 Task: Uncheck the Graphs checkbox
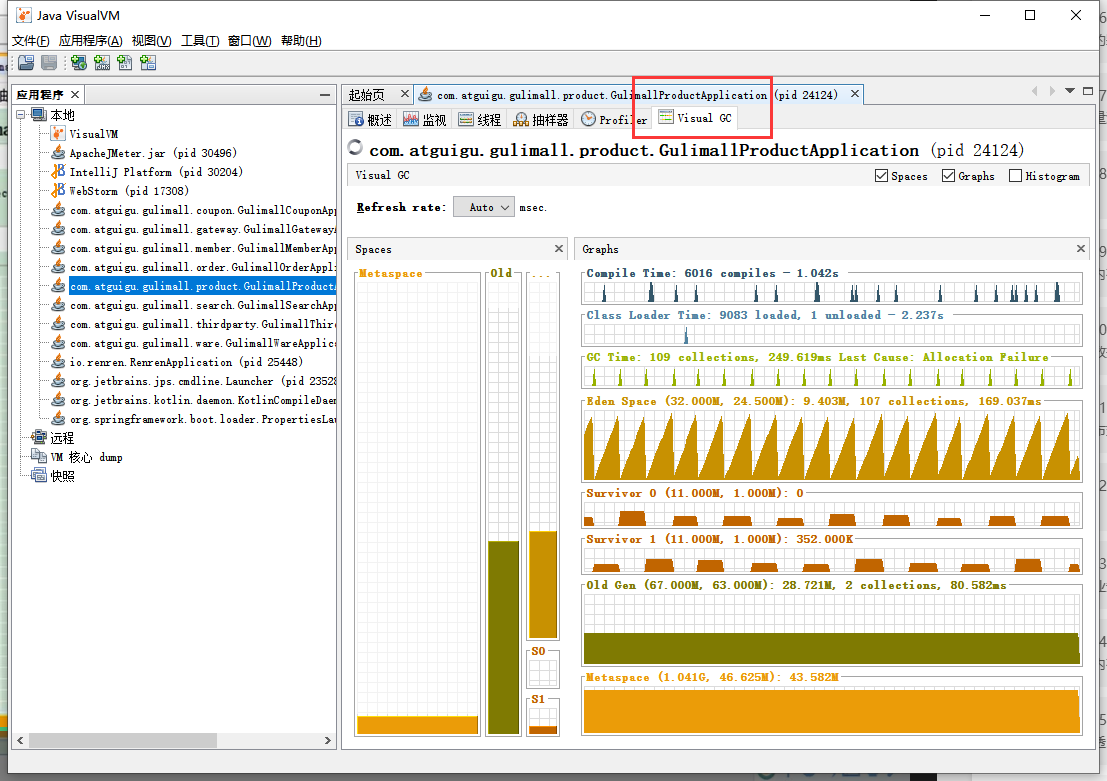948,176
